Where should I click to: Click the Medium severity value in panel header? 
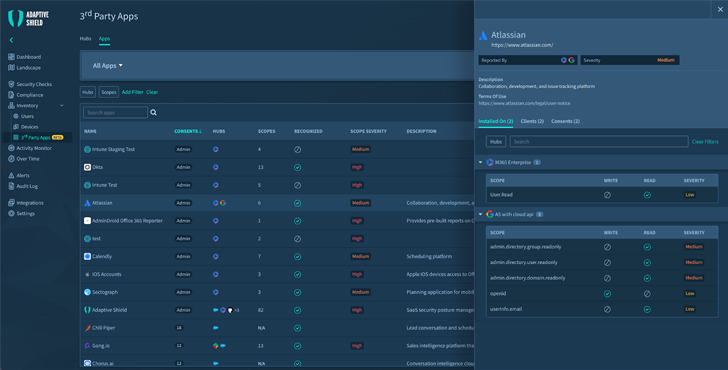(666, 60)
